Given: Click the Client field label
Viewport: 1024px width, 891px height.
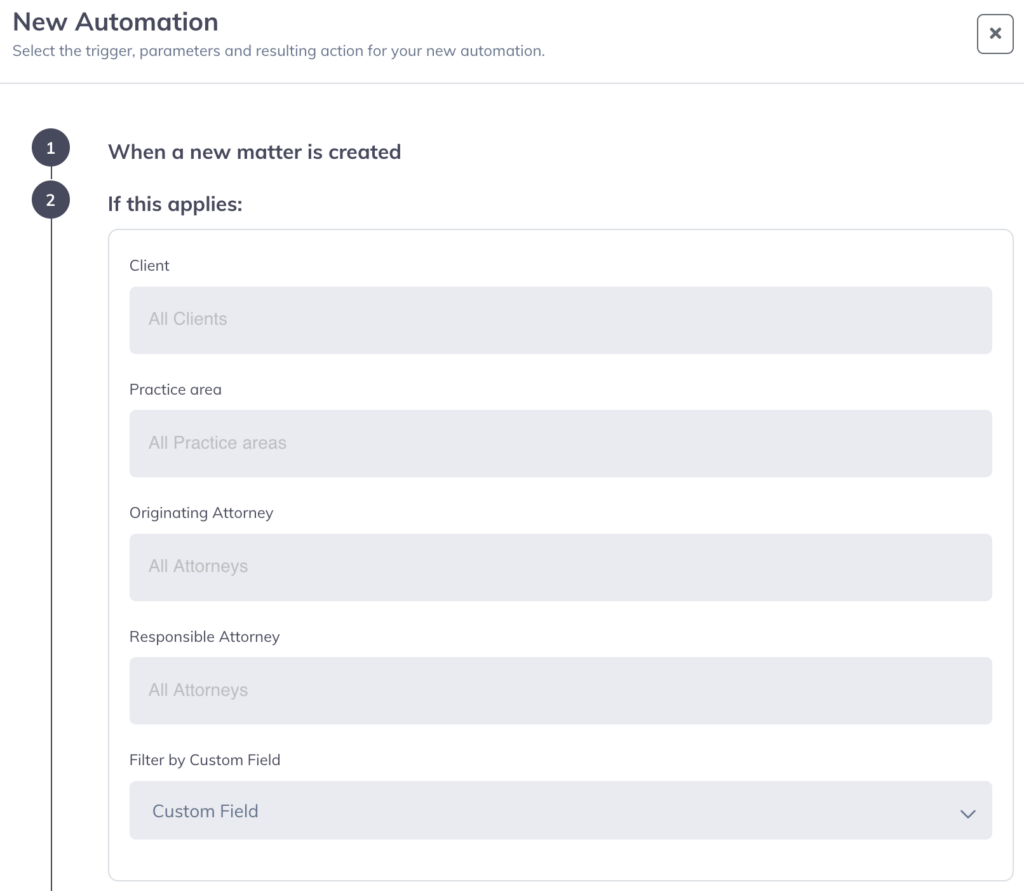Looking at the screenshot, I should [x=150, y=266].
